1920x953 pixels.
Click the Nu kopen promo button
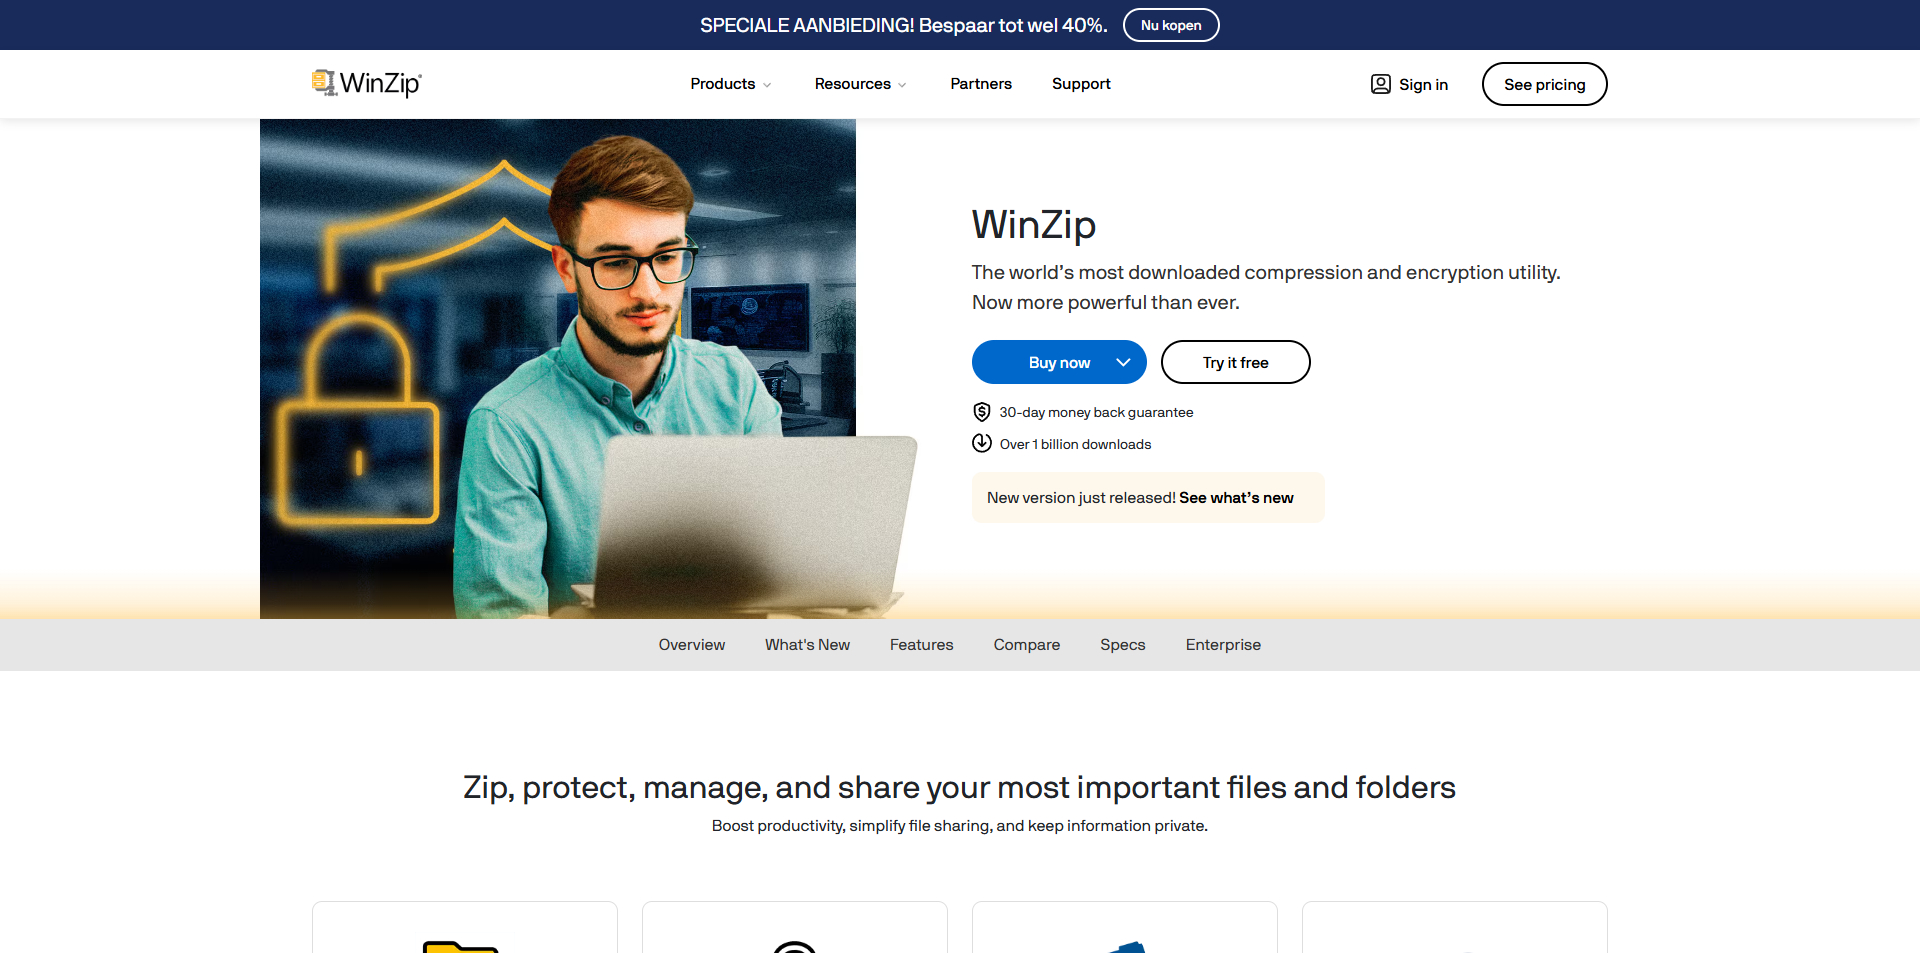coord(1171,25)
